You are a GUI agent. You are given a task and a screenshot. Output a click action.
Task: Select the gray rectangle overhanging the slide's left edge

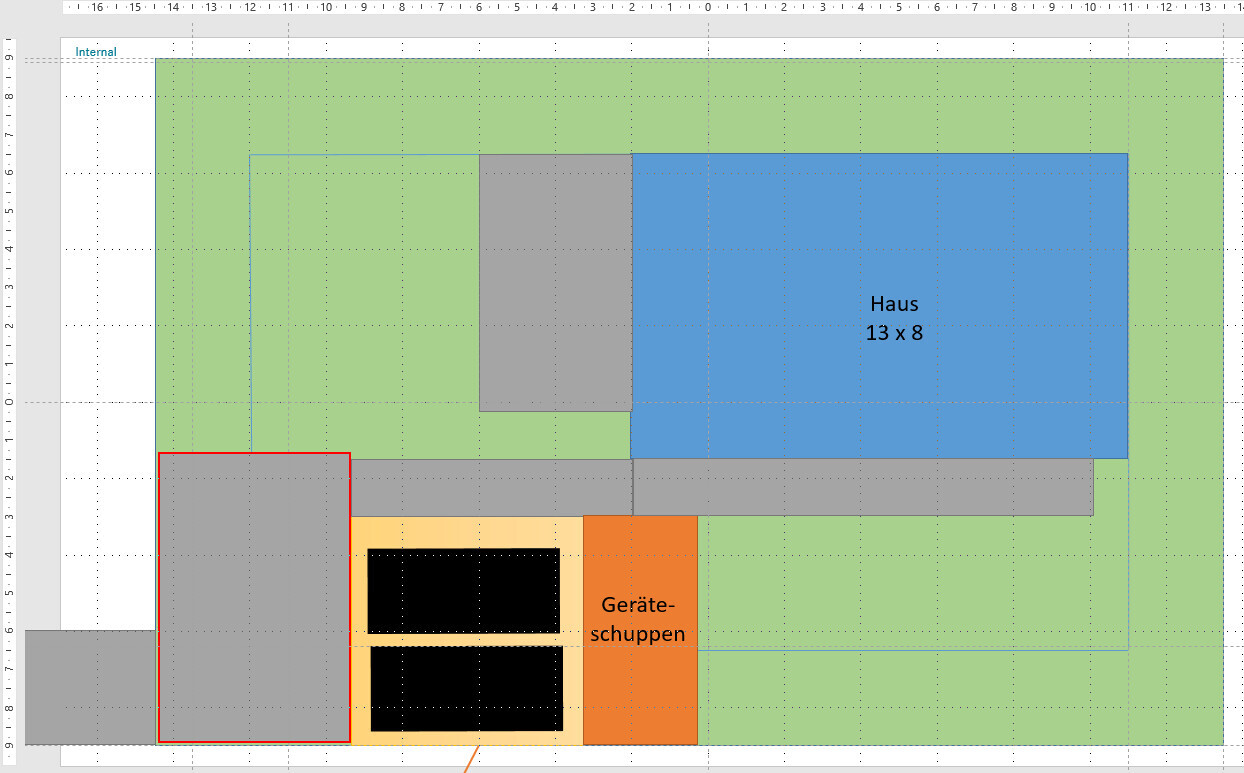coord(90,687)
